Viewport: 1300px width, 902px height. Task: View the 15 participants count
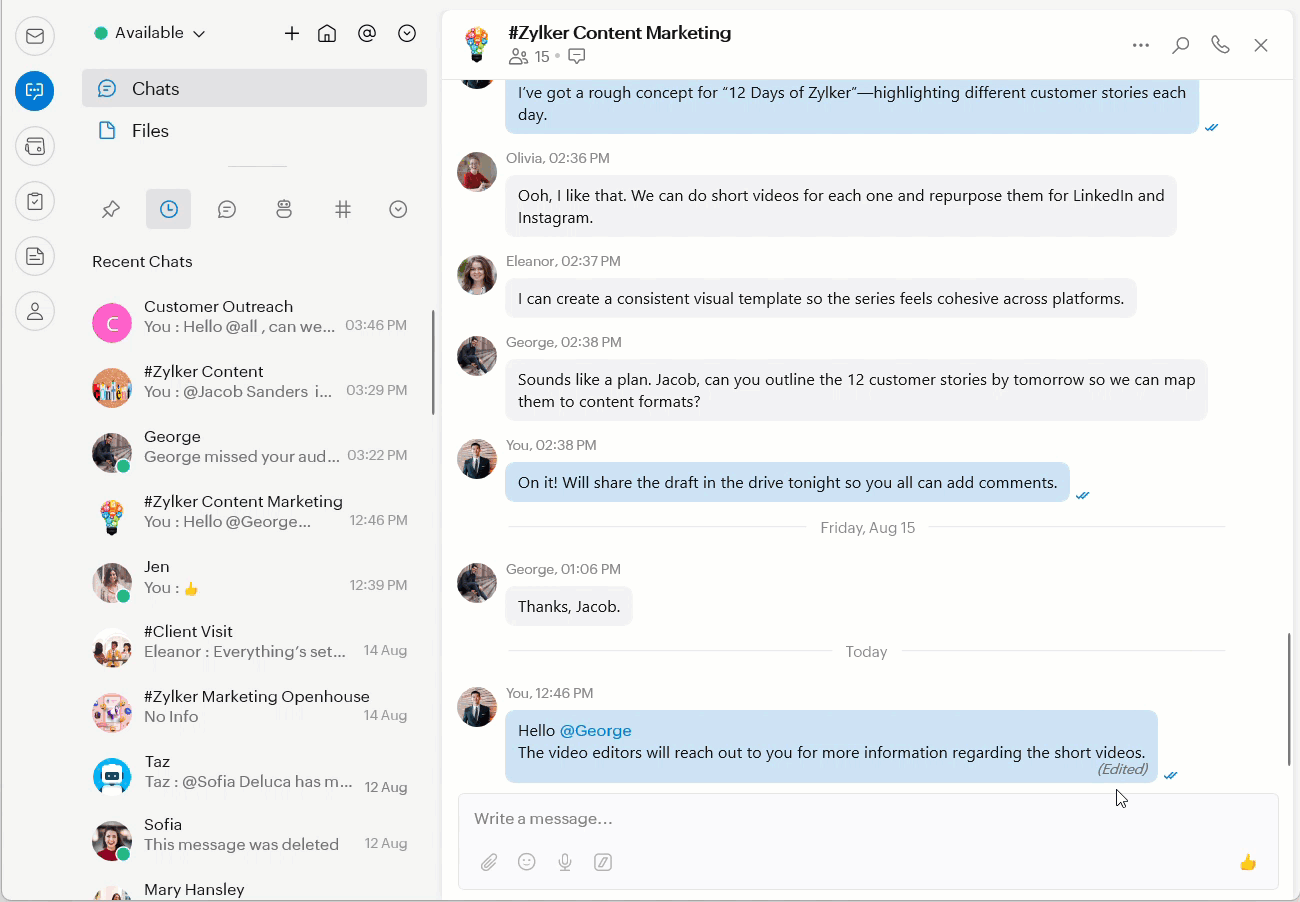[x=530, y=57]
